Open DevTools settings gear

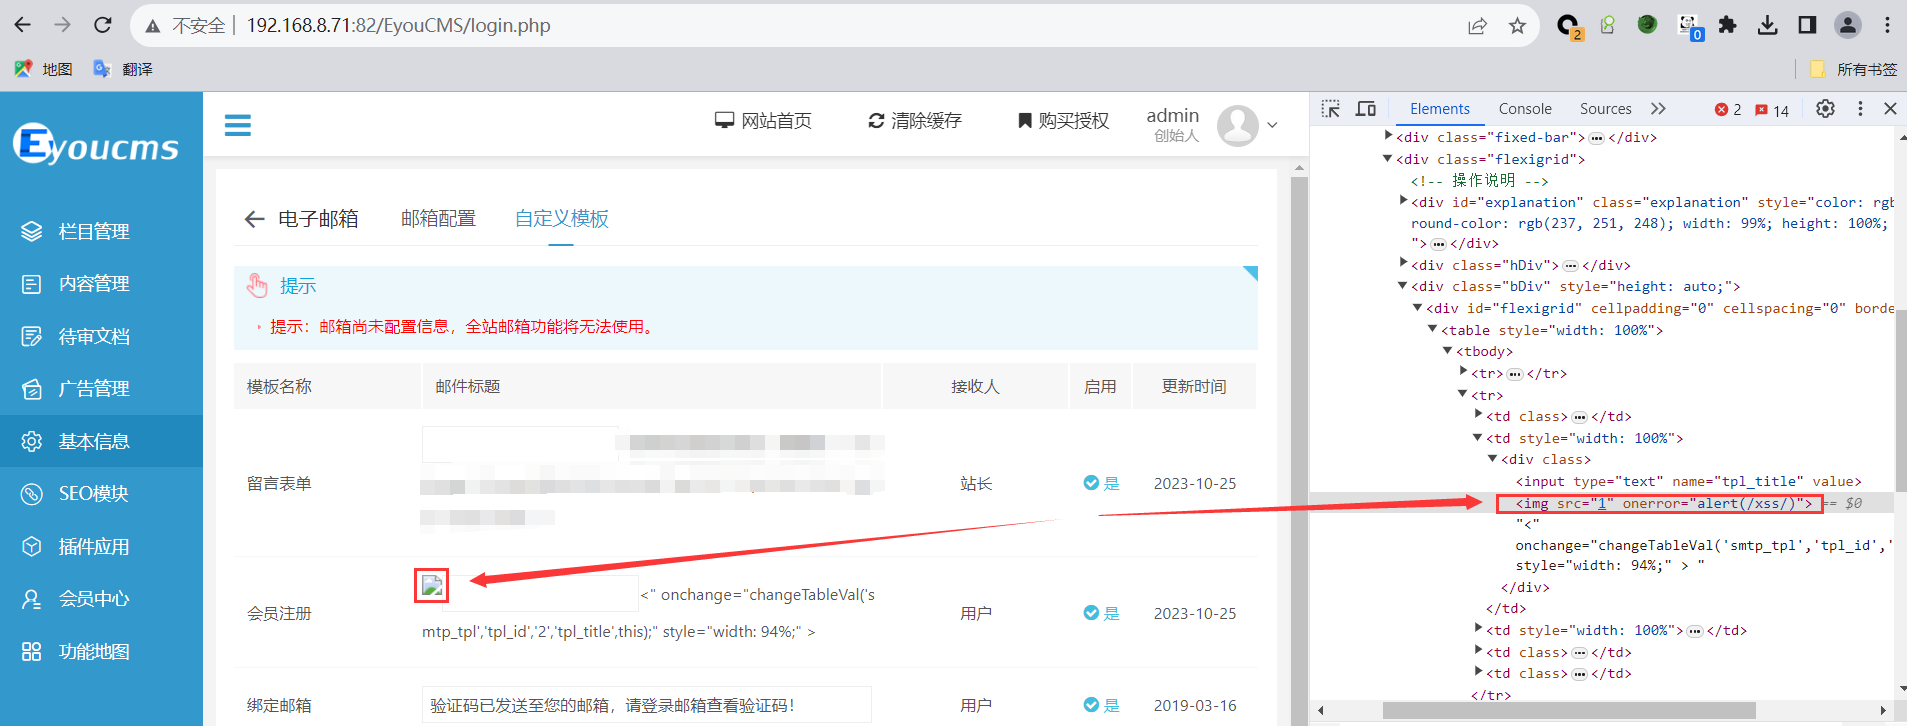pyautogui.click(x=1825, y=109)
